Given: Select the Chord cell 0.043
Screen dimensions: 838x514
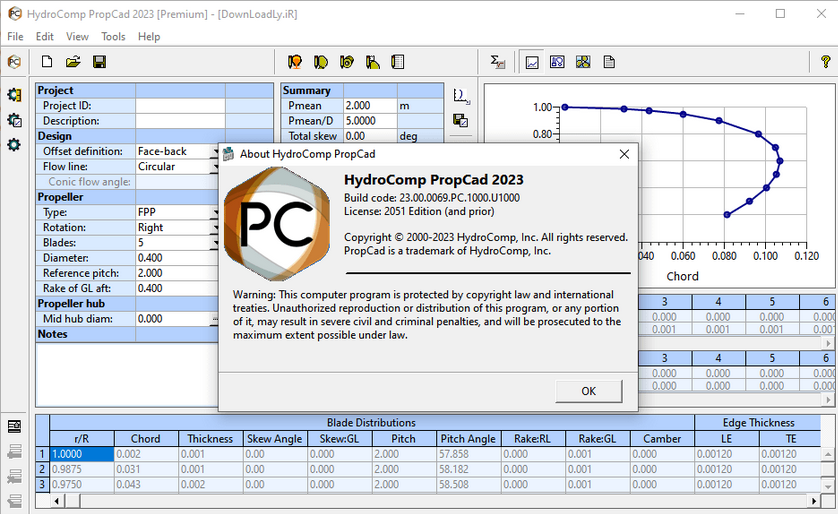Looking at the screenshot, I should [146, 485].
